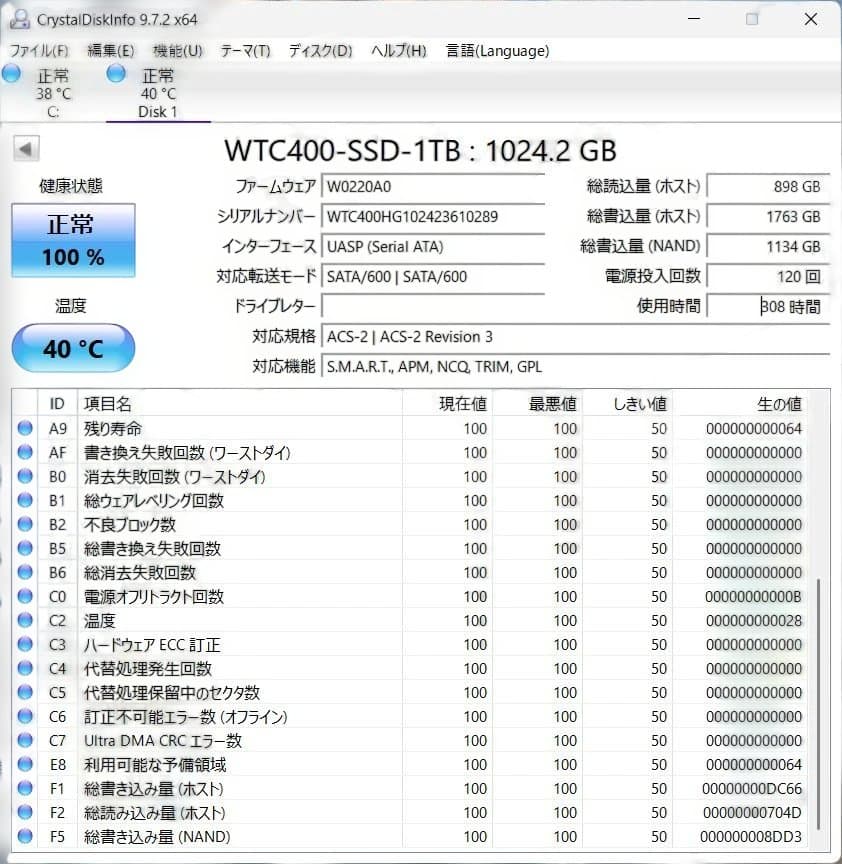Click the status dot for C0 電源オフリトラクト回数
Screen dimensions: 842x864
[25, 596]
